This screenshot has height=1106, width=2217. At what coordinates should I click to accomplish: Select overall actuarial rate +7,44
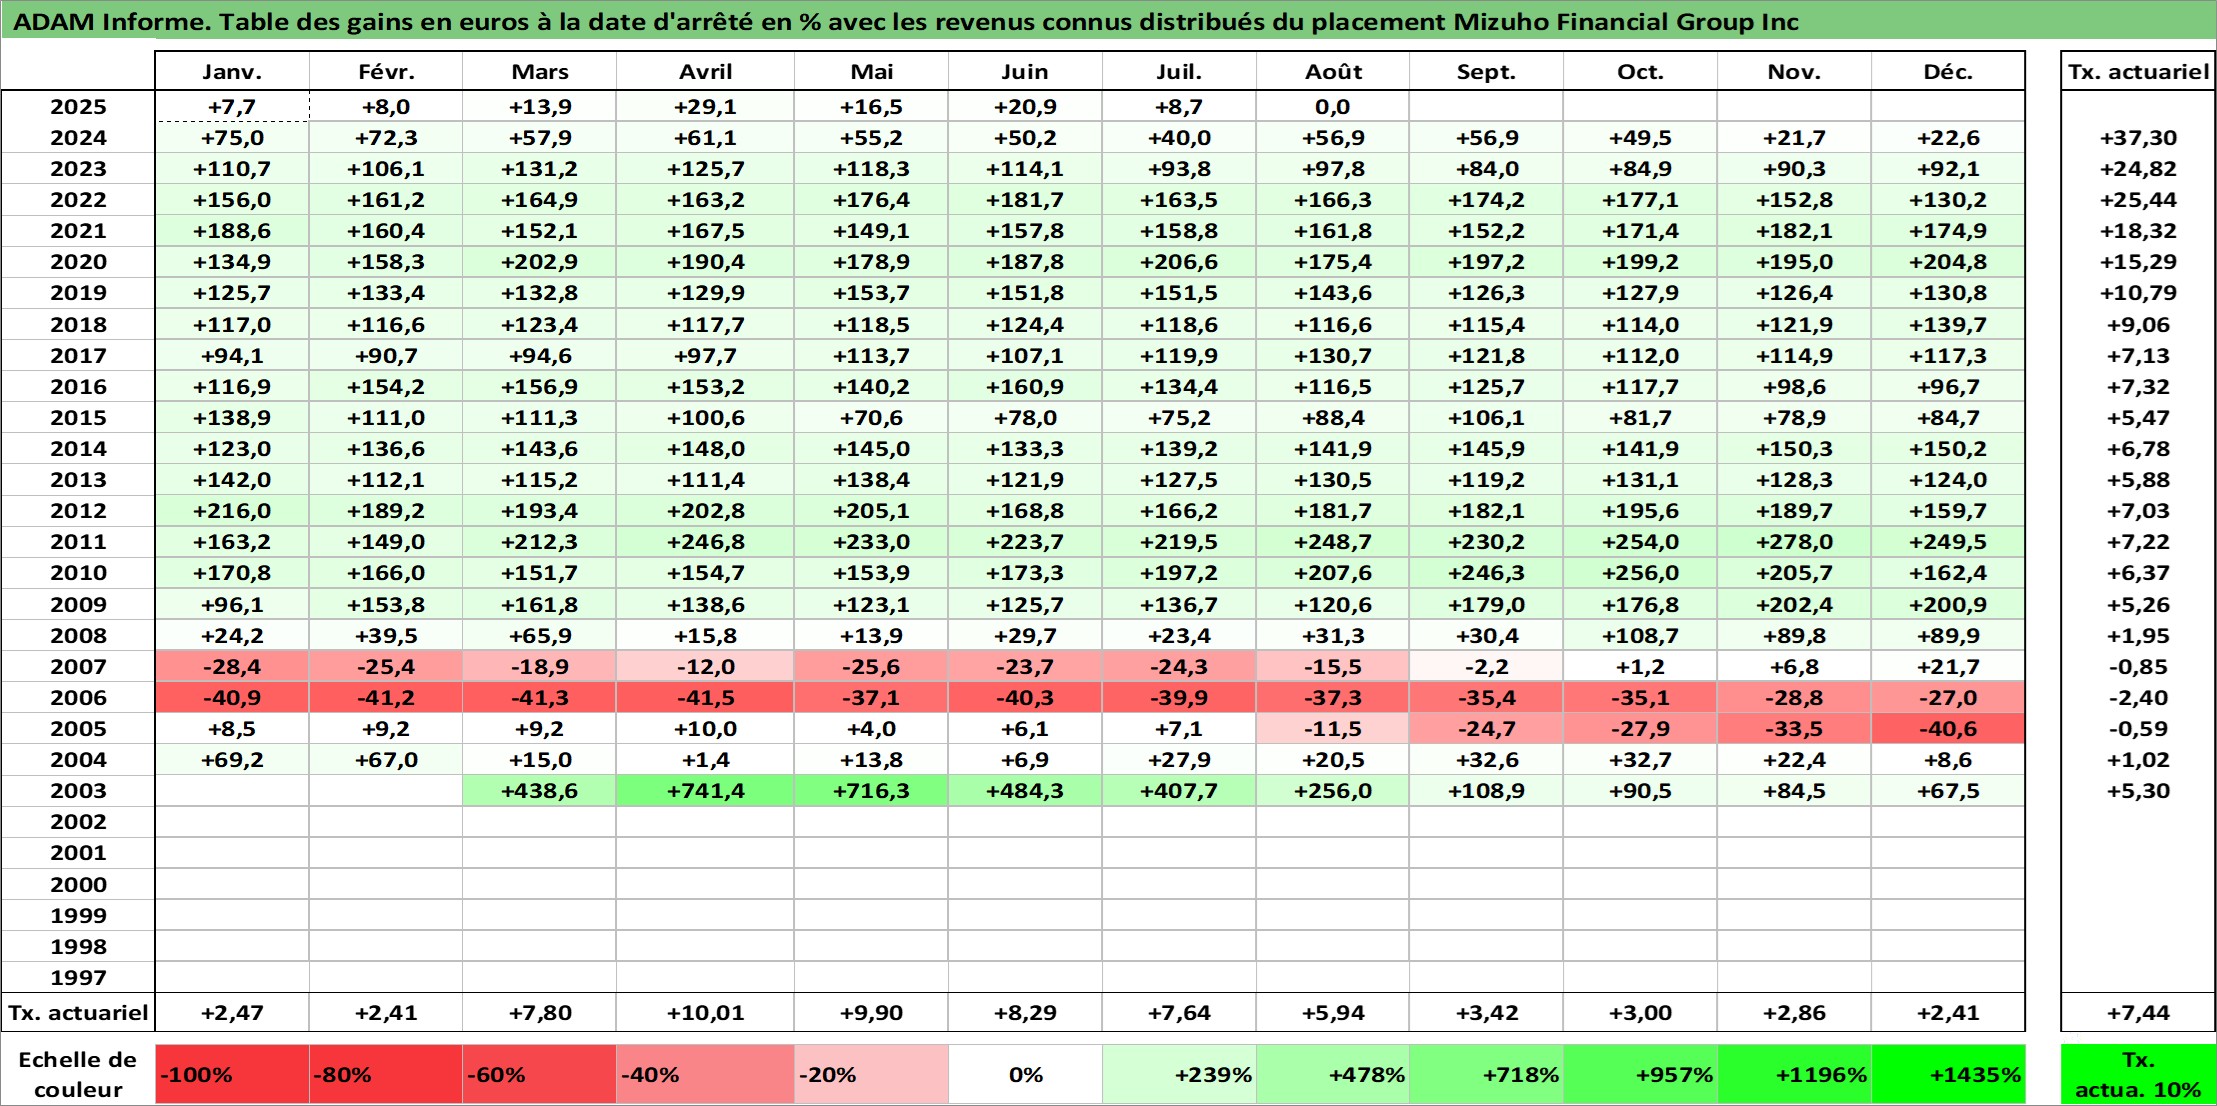coord(2138,1013)
